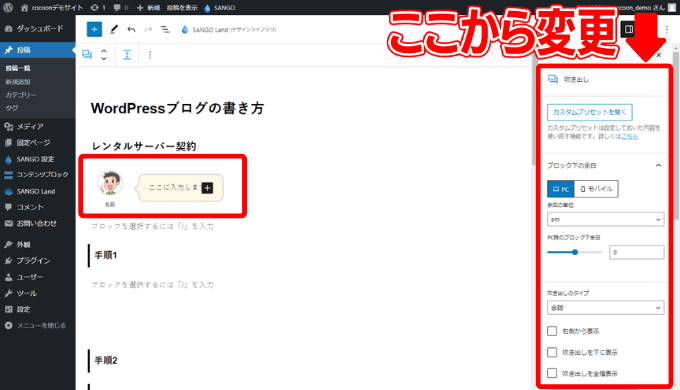This screenshot has height=390, width=680.
Task: Enable 右側から表示 checkbox
Action: (x=552, y=331)
